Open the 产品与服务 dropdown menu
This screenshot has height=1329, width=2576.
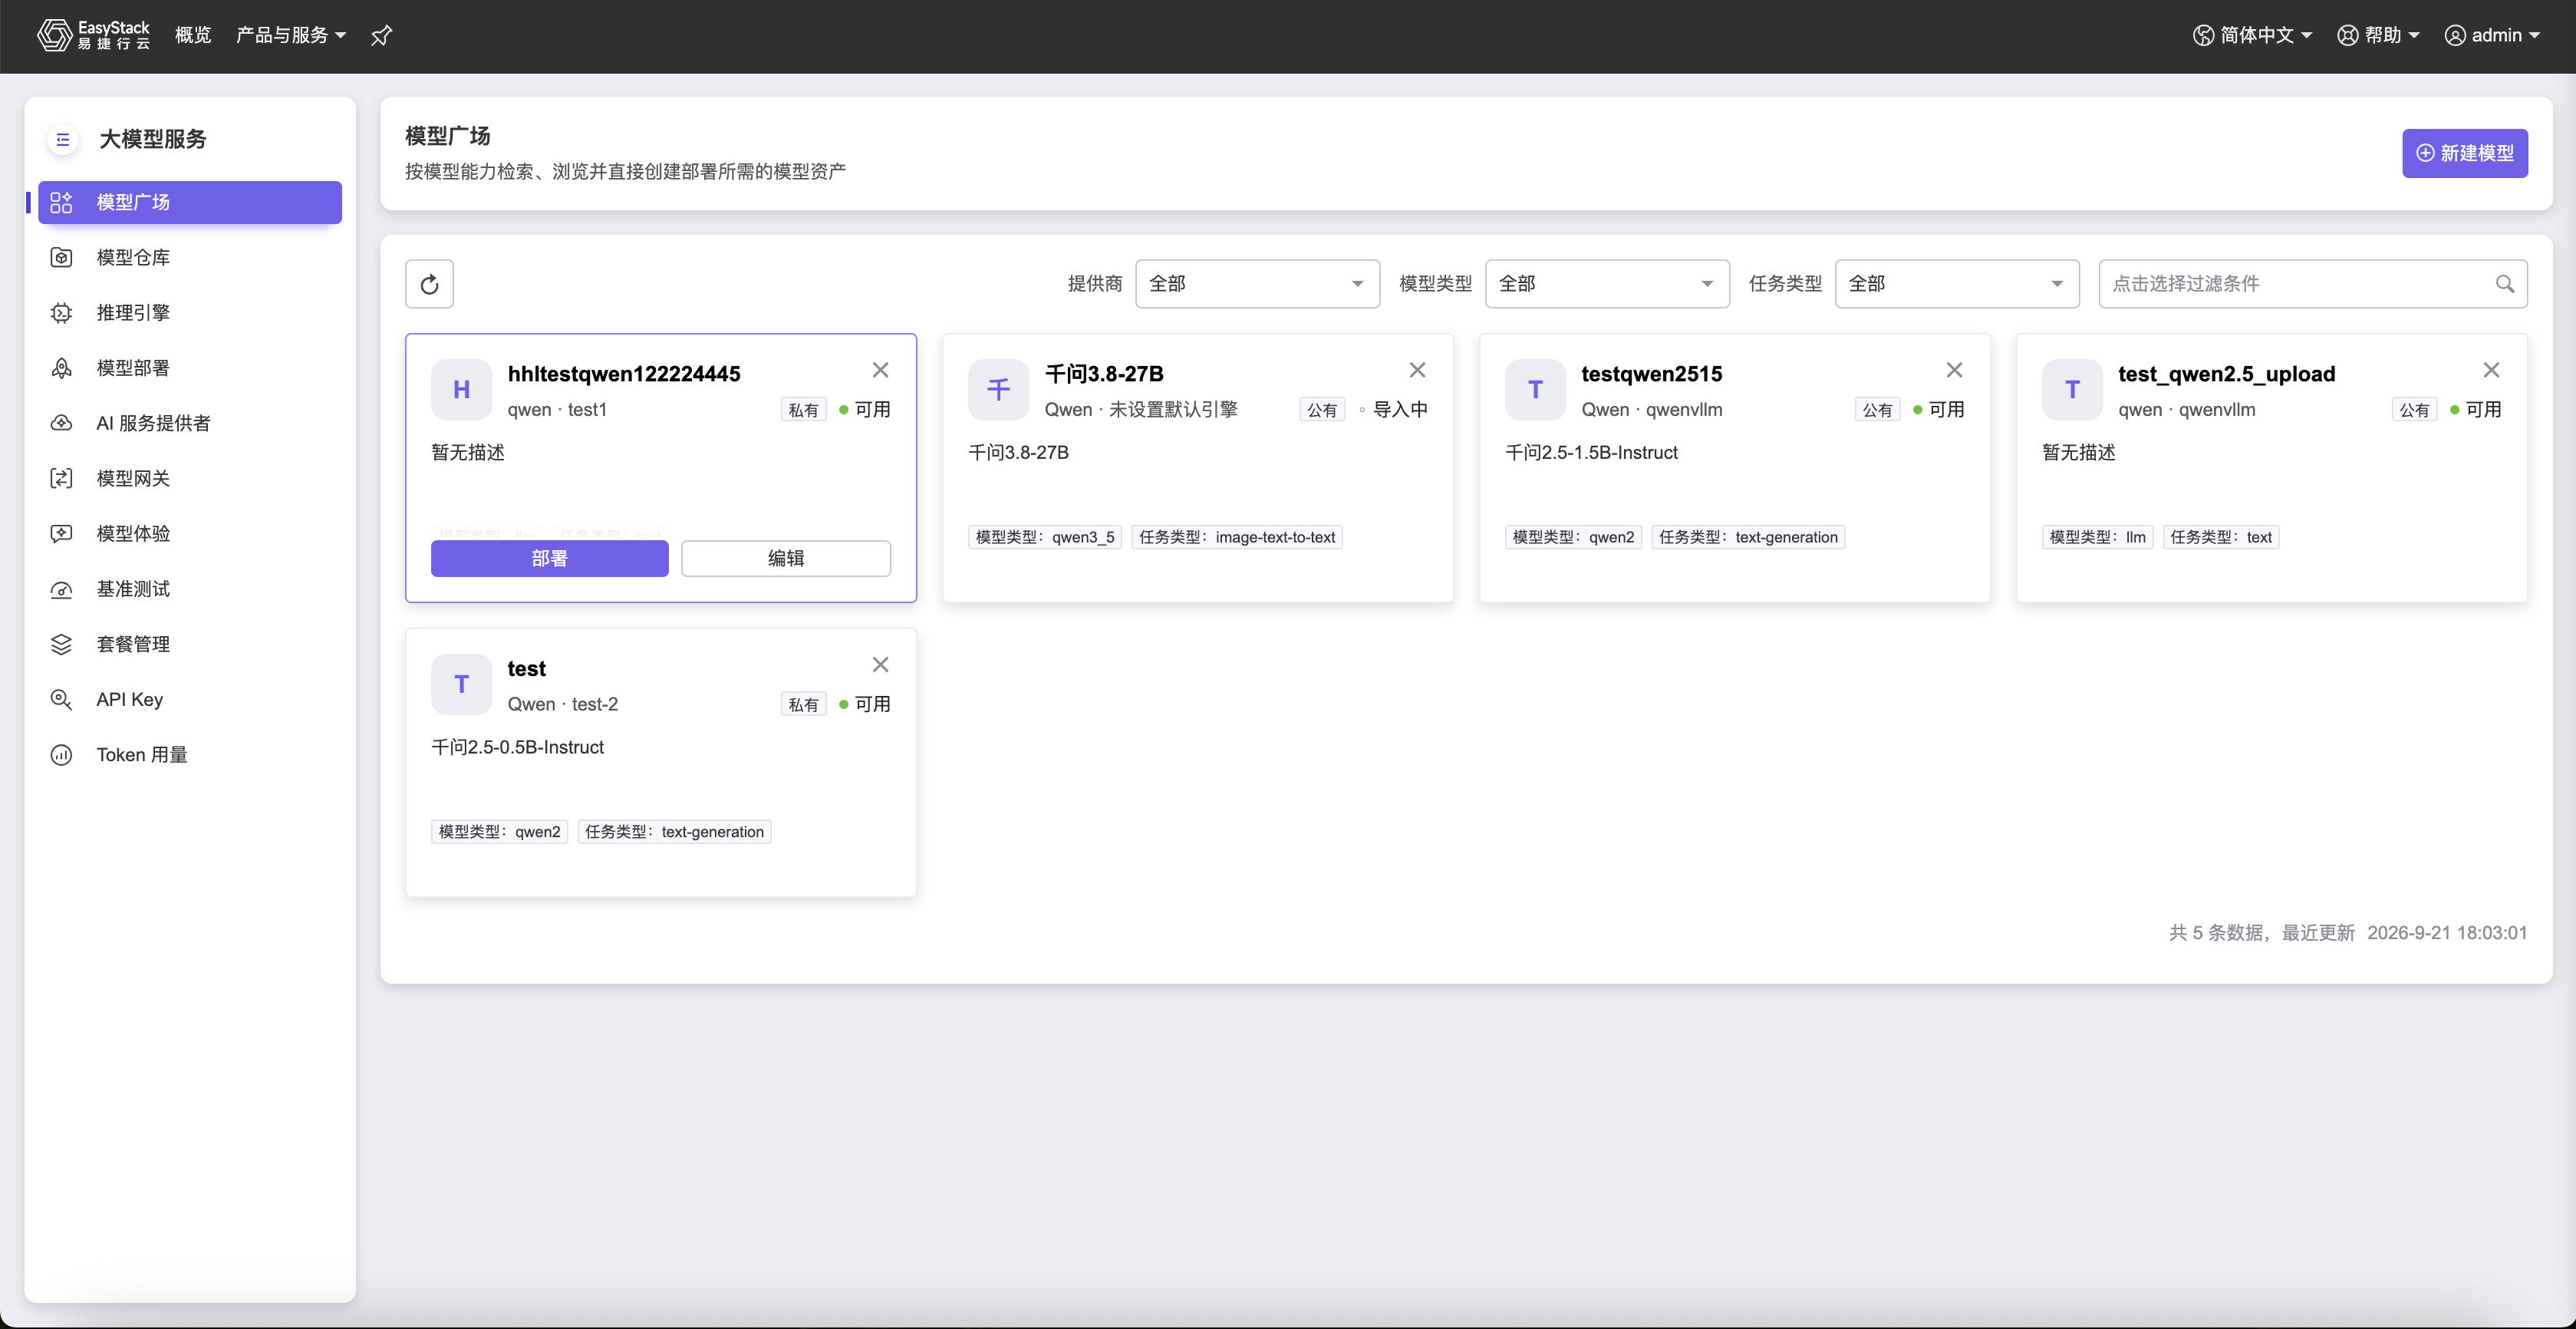(x=291, y=35)
